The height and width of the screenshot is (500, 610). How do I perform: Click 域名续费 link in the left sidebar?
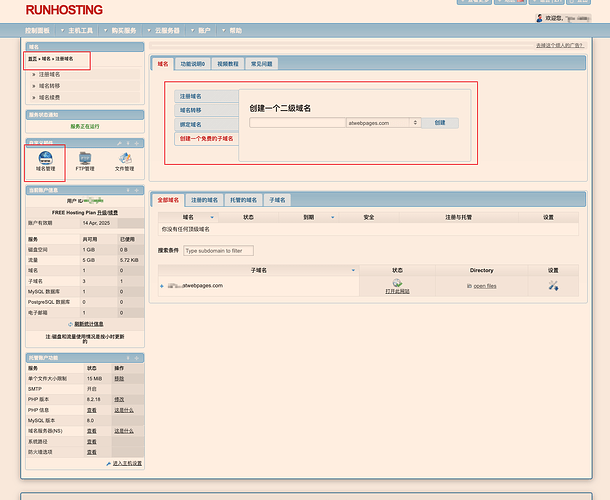coord(49,97)
